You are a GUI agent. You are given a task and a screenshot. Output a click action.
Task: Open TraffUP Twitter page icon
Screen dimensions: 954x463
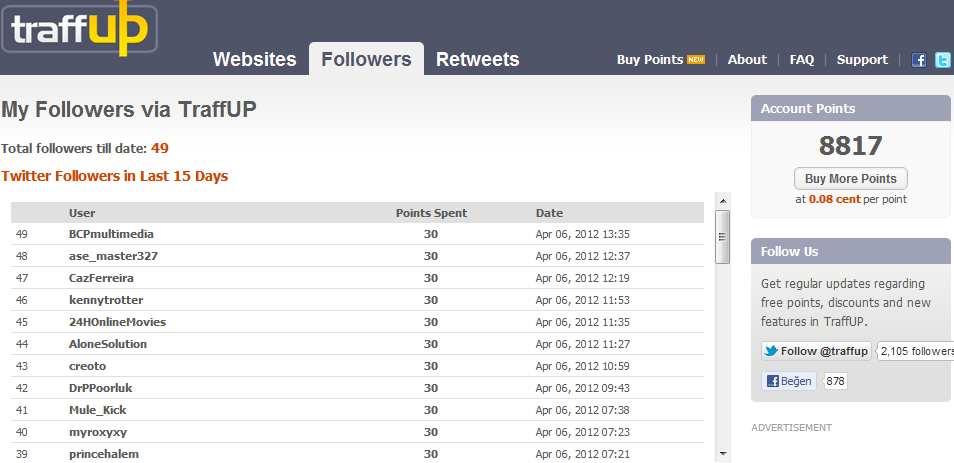(x=942, y=60)
